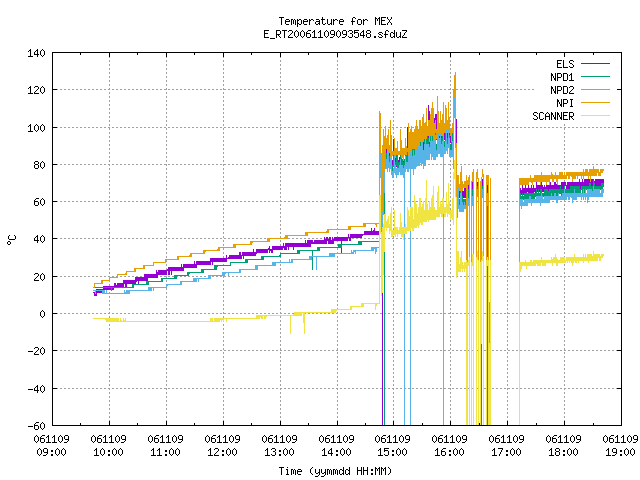This screenshot has width=640, height=480.
Task: Pick the green NPD1 legend line sample
Action: (x=595, y=76)
